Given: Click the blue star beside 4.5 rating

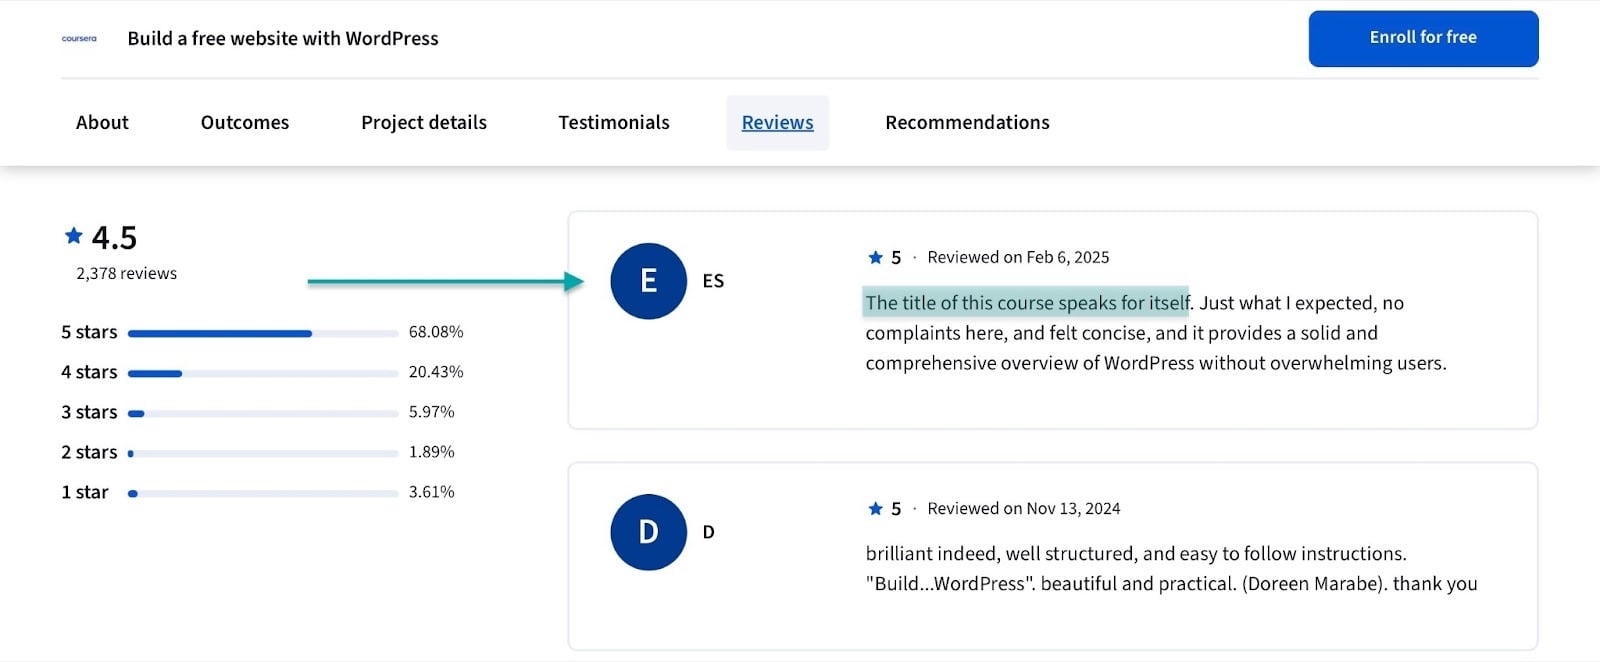Looking at the screenshot, I should pos(73,236).
